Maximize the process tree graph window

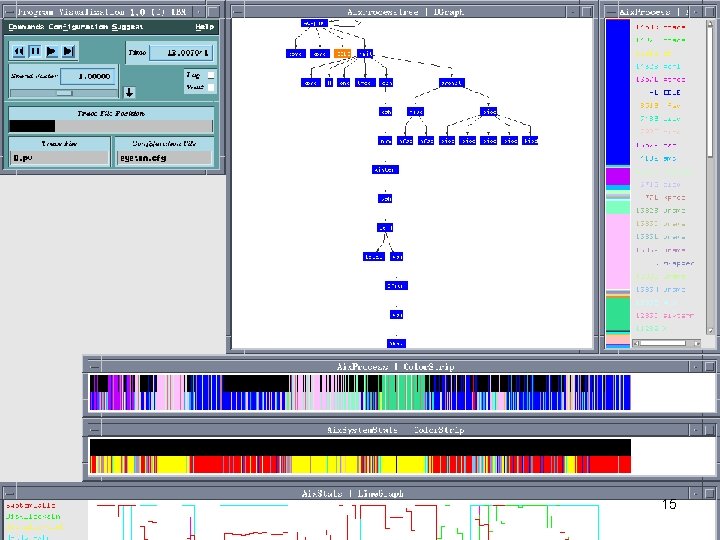tap(587, 12)
